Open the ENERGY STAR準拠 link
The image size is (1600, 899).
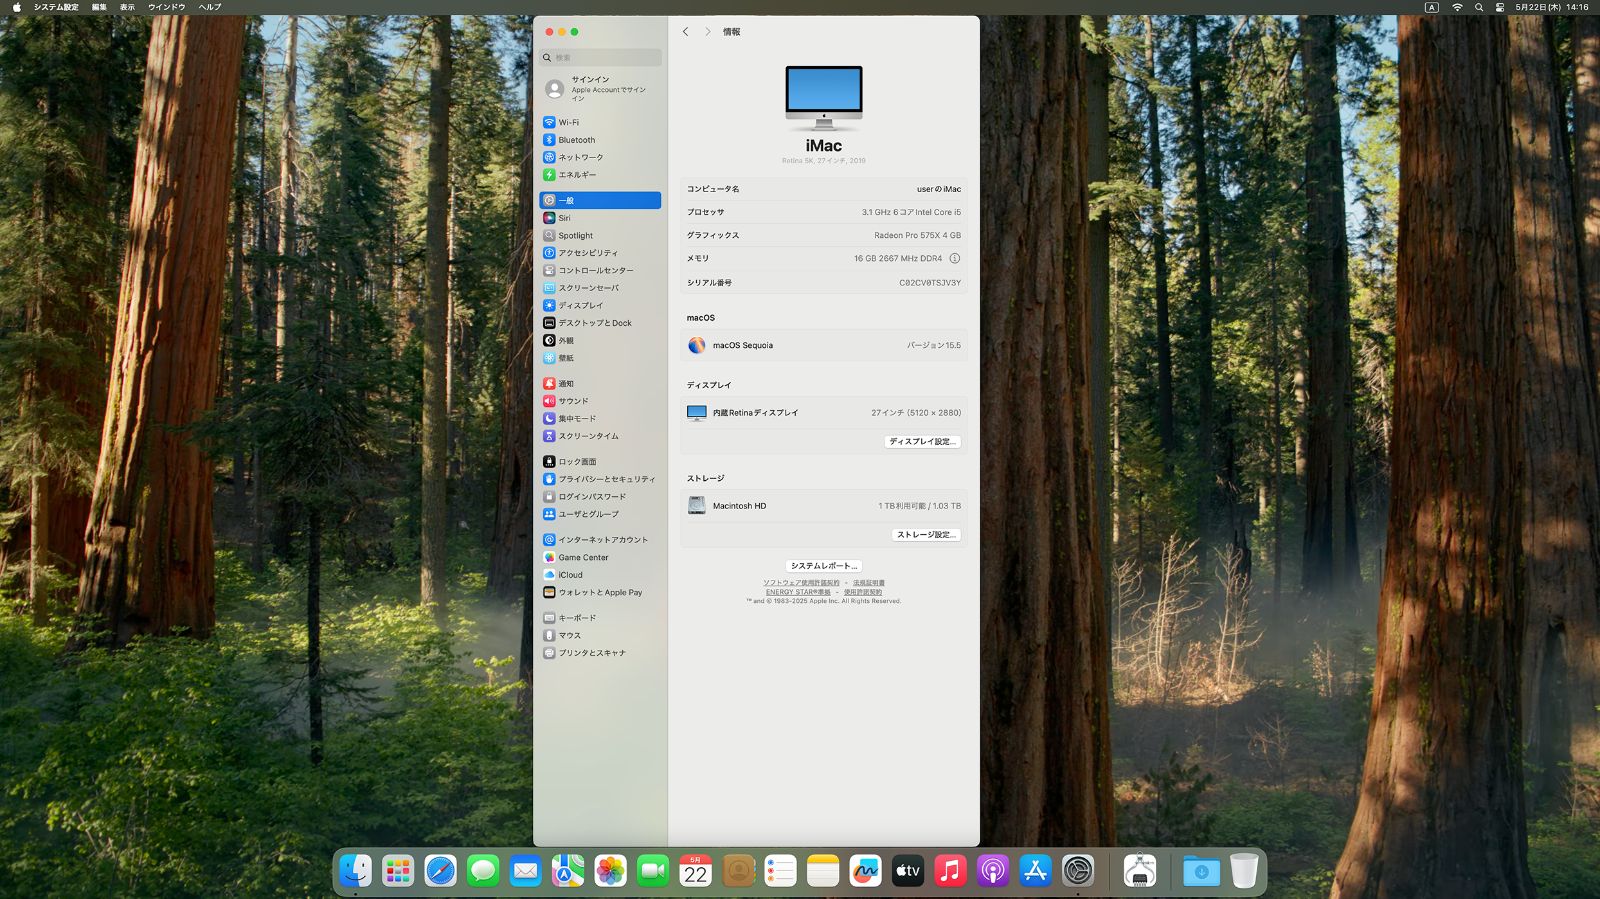click(798, 592)
